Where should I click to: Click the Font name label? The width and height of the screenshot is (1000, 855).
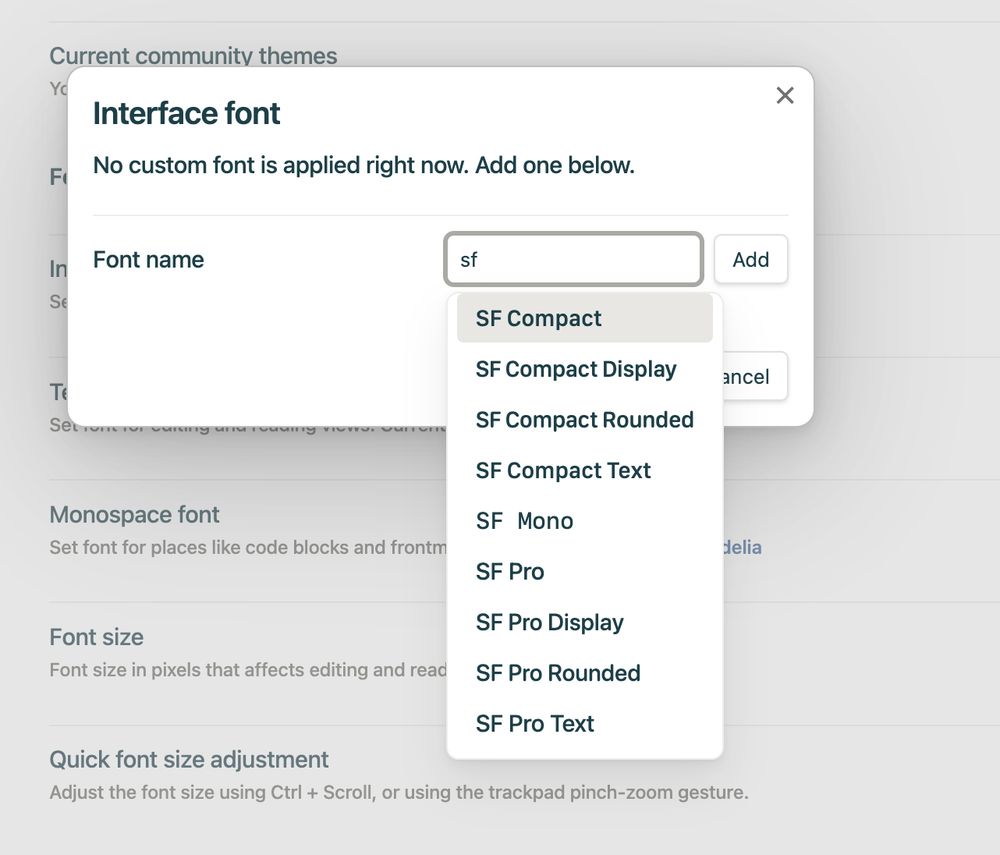point(149,259)
